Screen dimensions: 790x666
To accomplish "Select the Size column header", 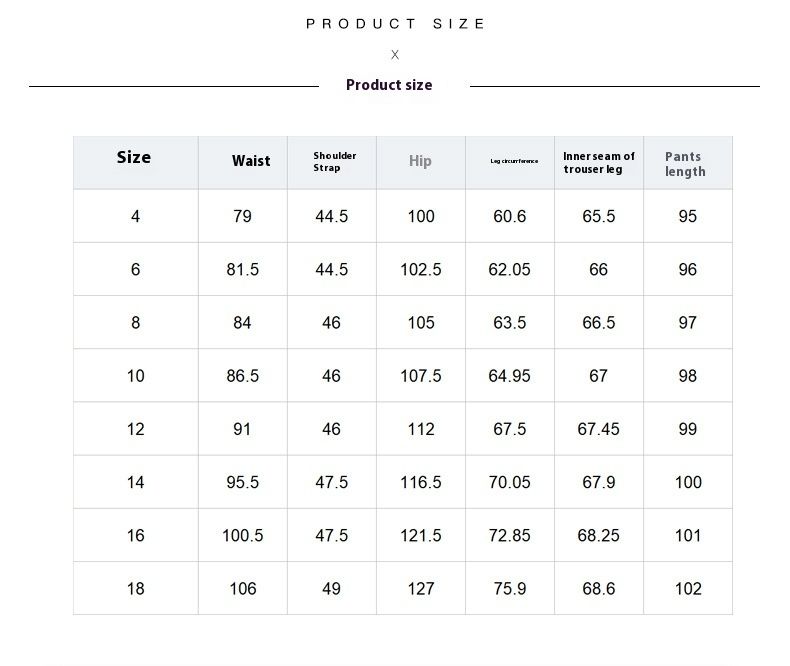I will (x=134, y=157).
